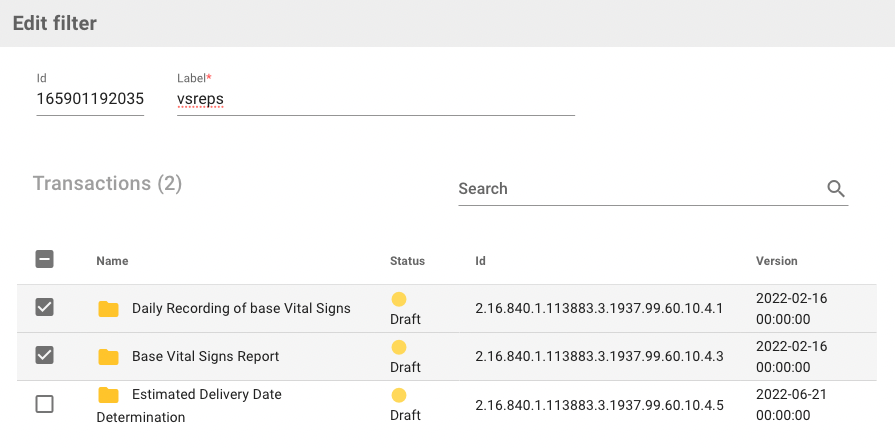This screenshot has height=448, width=895.
Task: Open Daily Recording of base Vital Signs
Action: coord(241,309)
